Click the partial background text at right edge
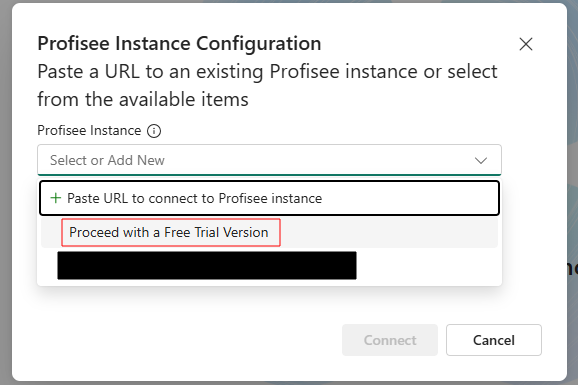This screenshot has height=385, width=578. click(x=572, y=268)
